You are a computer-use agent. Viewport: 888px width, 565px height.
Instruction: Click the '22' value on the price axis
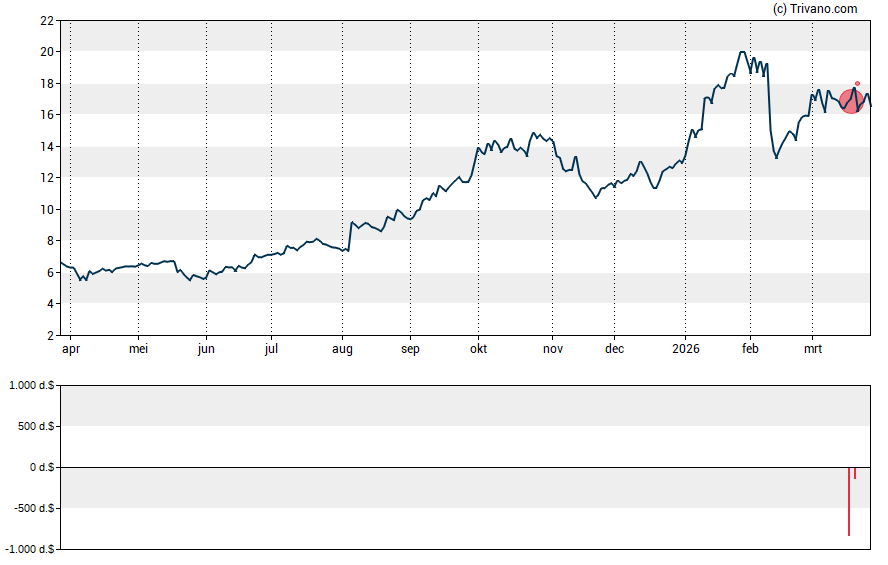(46, 20)
